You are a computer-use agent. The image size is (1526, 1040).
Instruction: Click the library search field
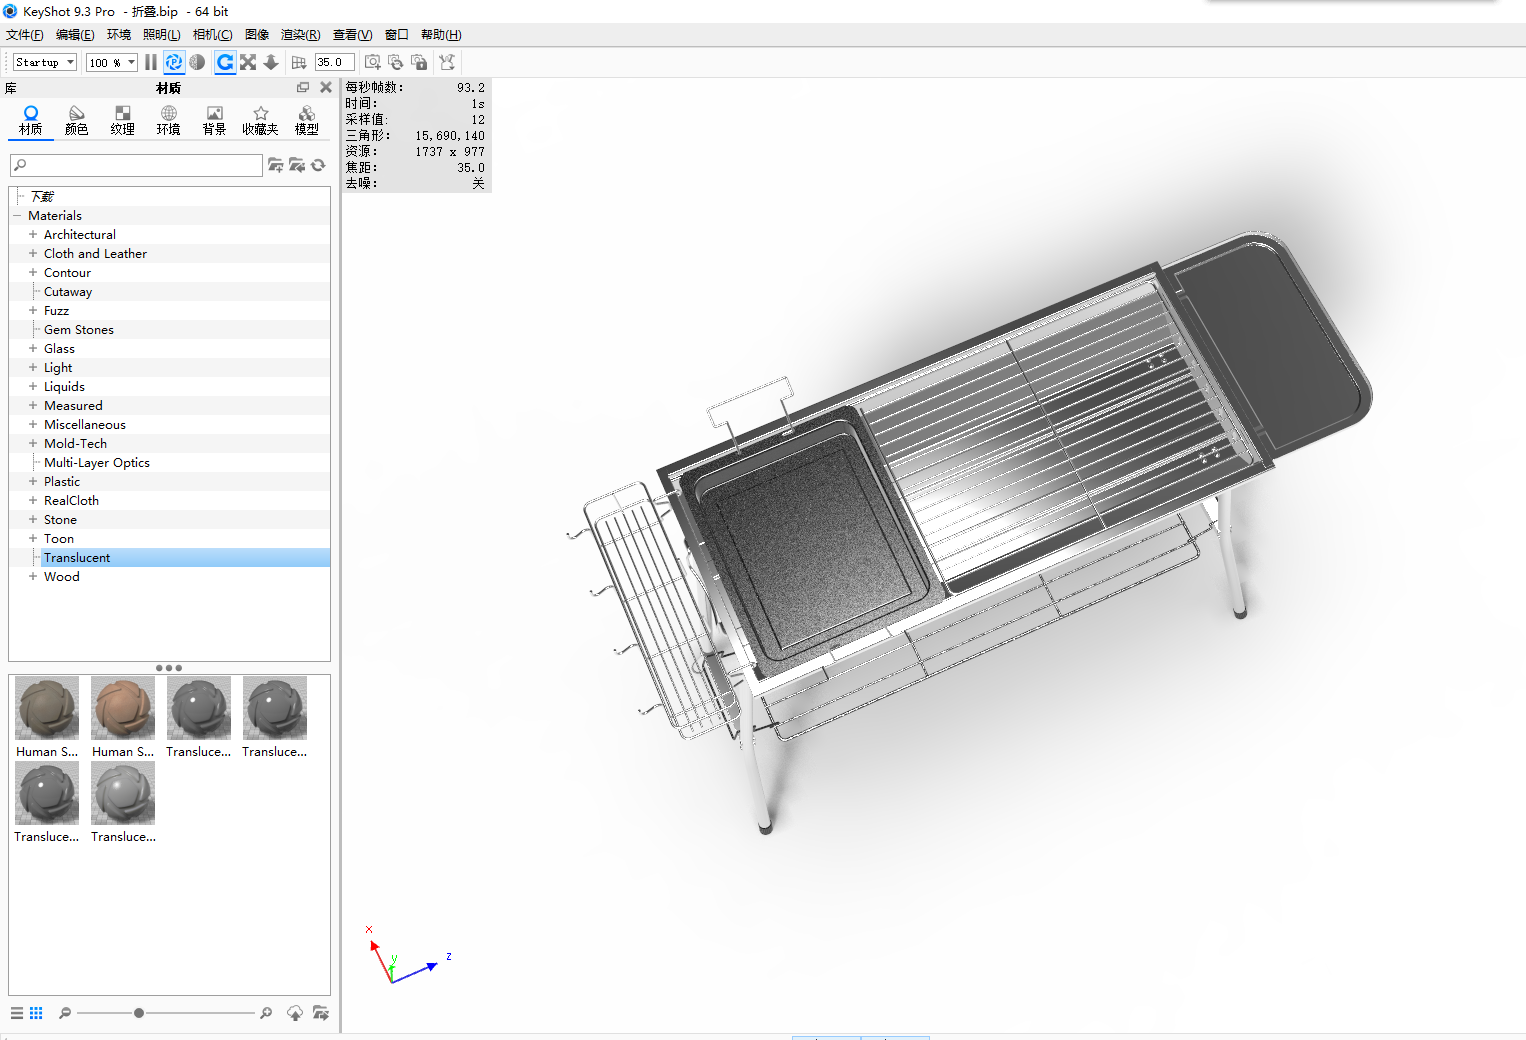tap(136, 165)
